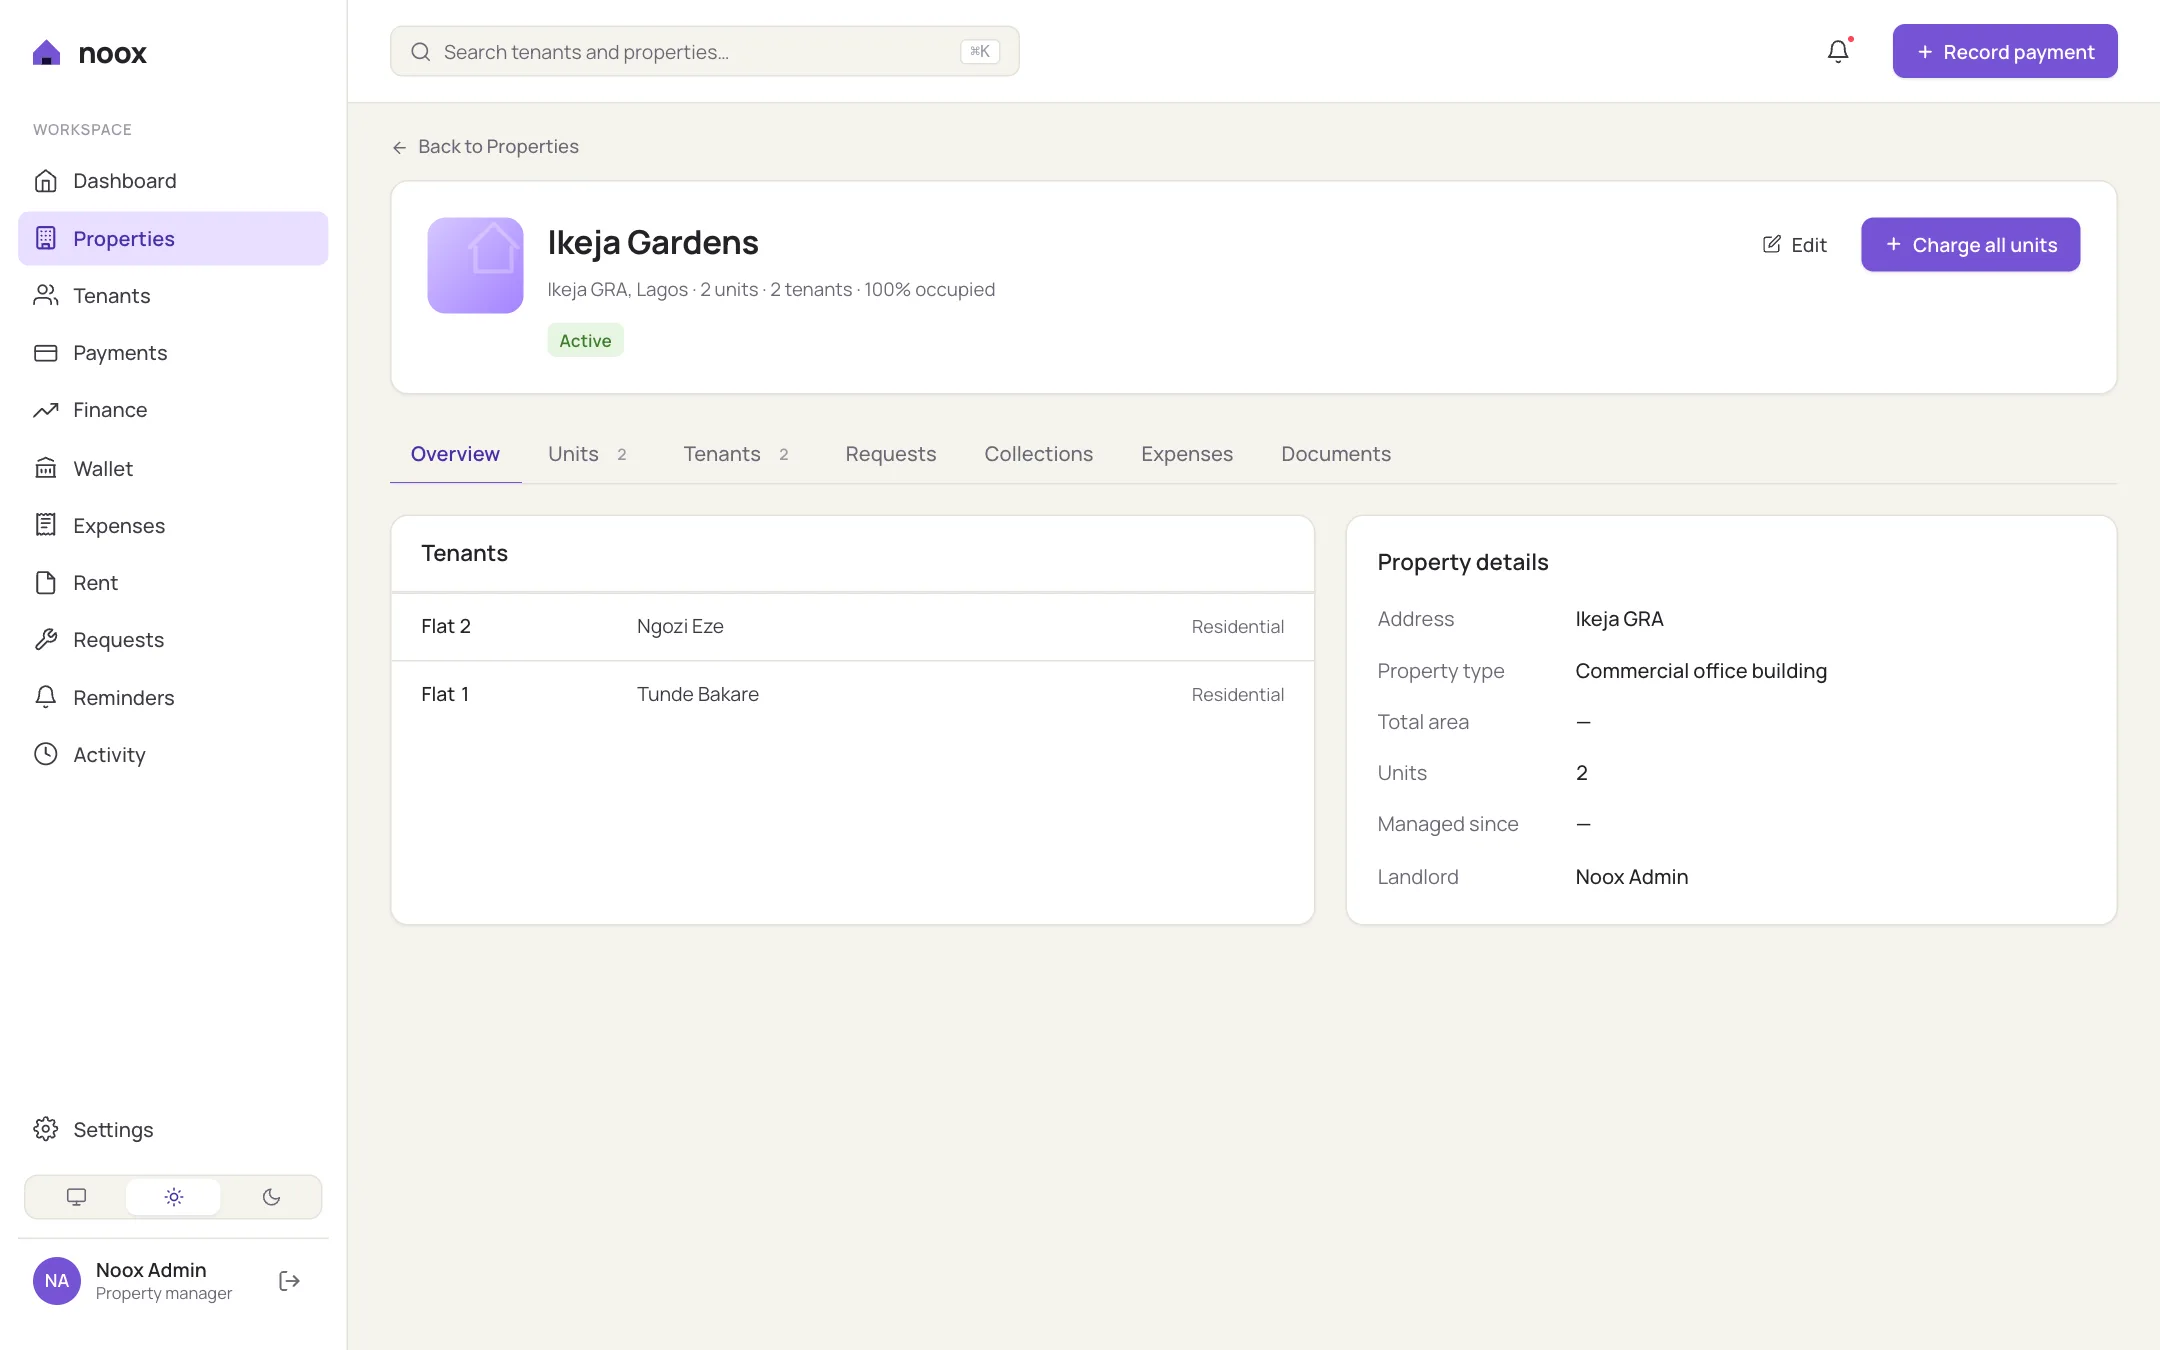
Task: Open Settings with the gear icon
Action: (46, 1129)
